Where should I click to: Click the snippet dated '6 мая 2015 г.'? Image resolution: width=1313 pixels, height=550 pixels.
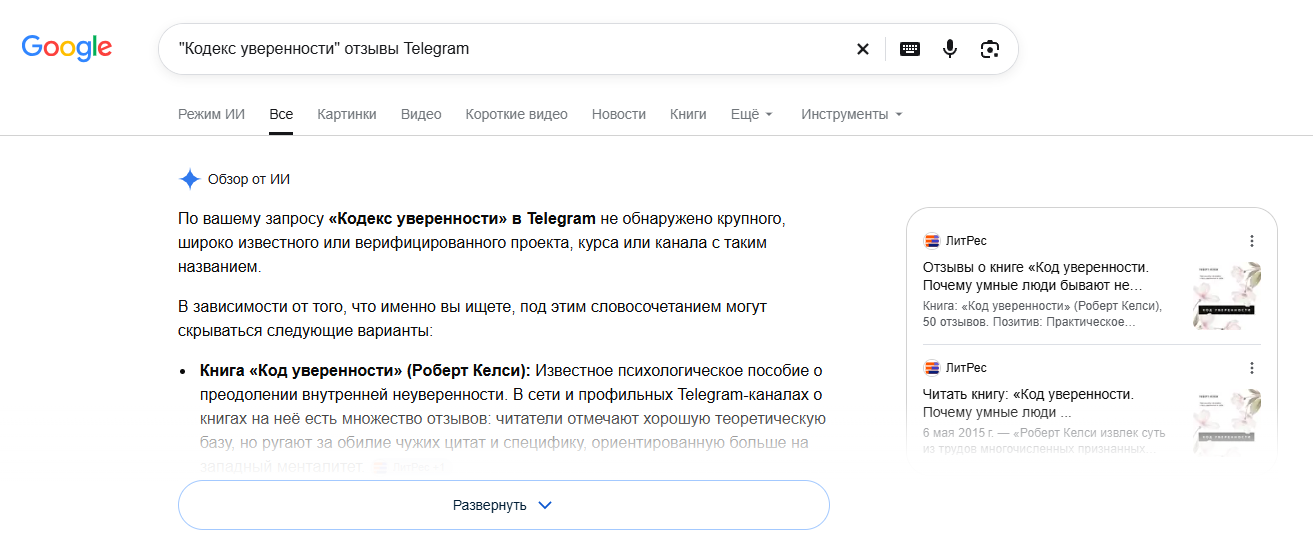(1042, 440)
